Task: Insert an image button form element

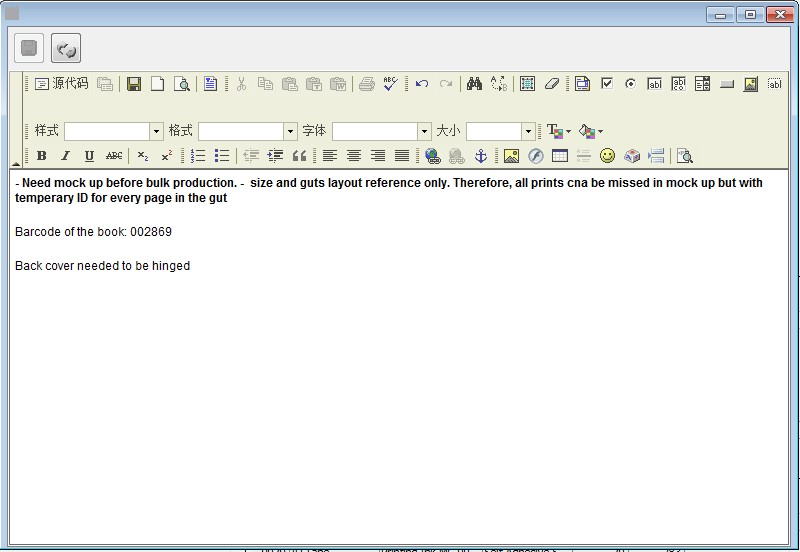Action: click(x=751, y=84)
